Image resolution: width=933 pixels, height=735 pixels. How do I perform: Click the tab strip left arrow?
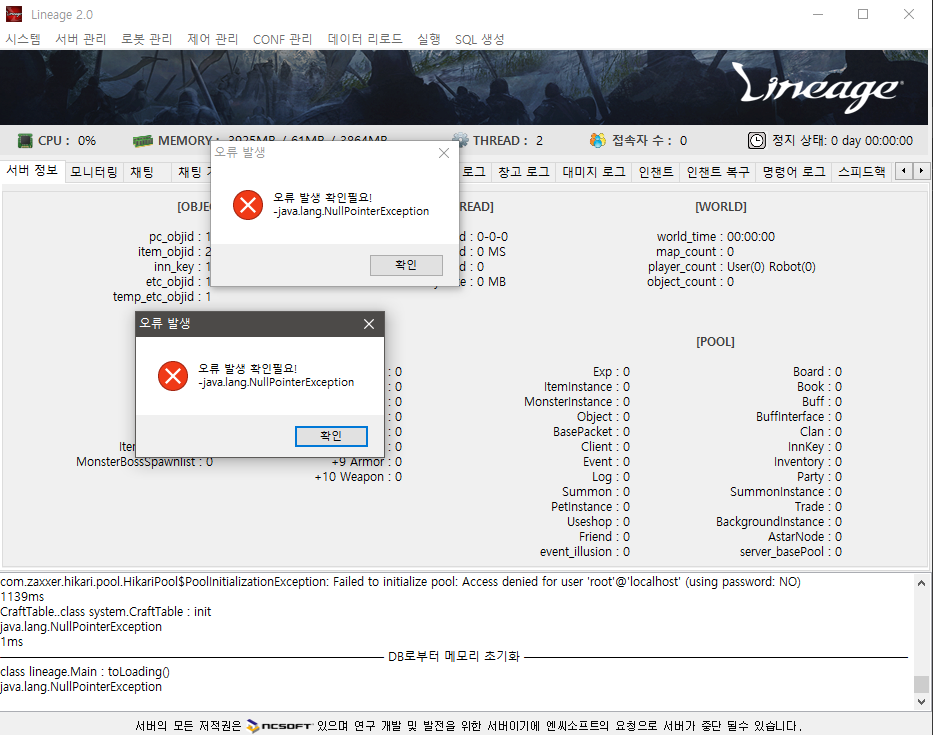pyautogui.click(x=904, y=171)
